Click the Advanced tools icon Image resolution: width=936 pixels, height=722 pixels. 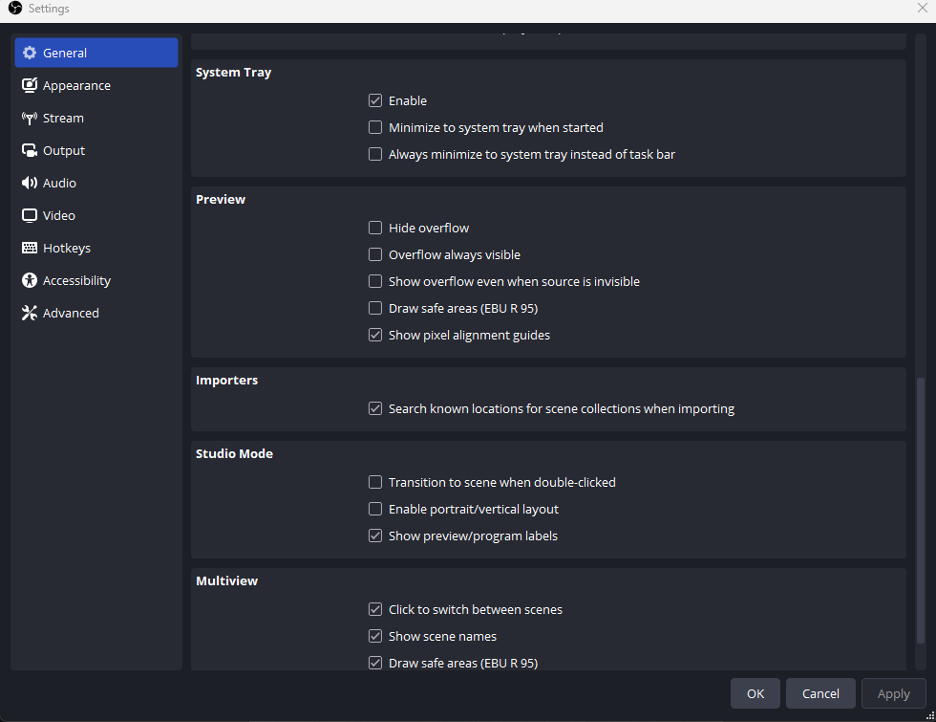(x=29, y=313)
